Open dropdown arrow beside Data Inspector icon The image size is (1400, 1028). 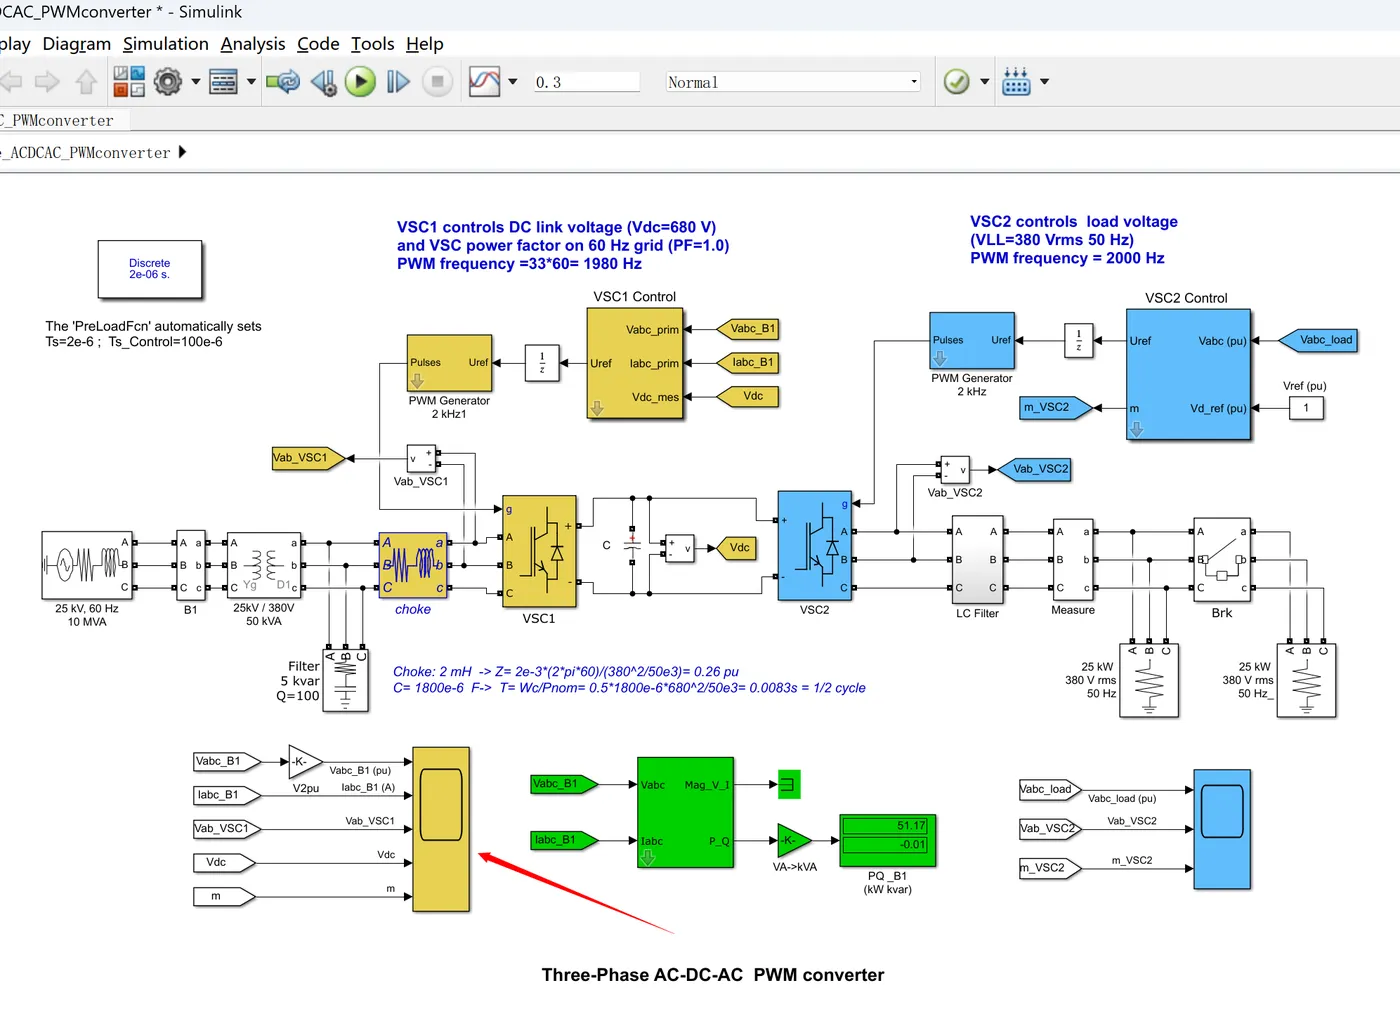point(513,82)
